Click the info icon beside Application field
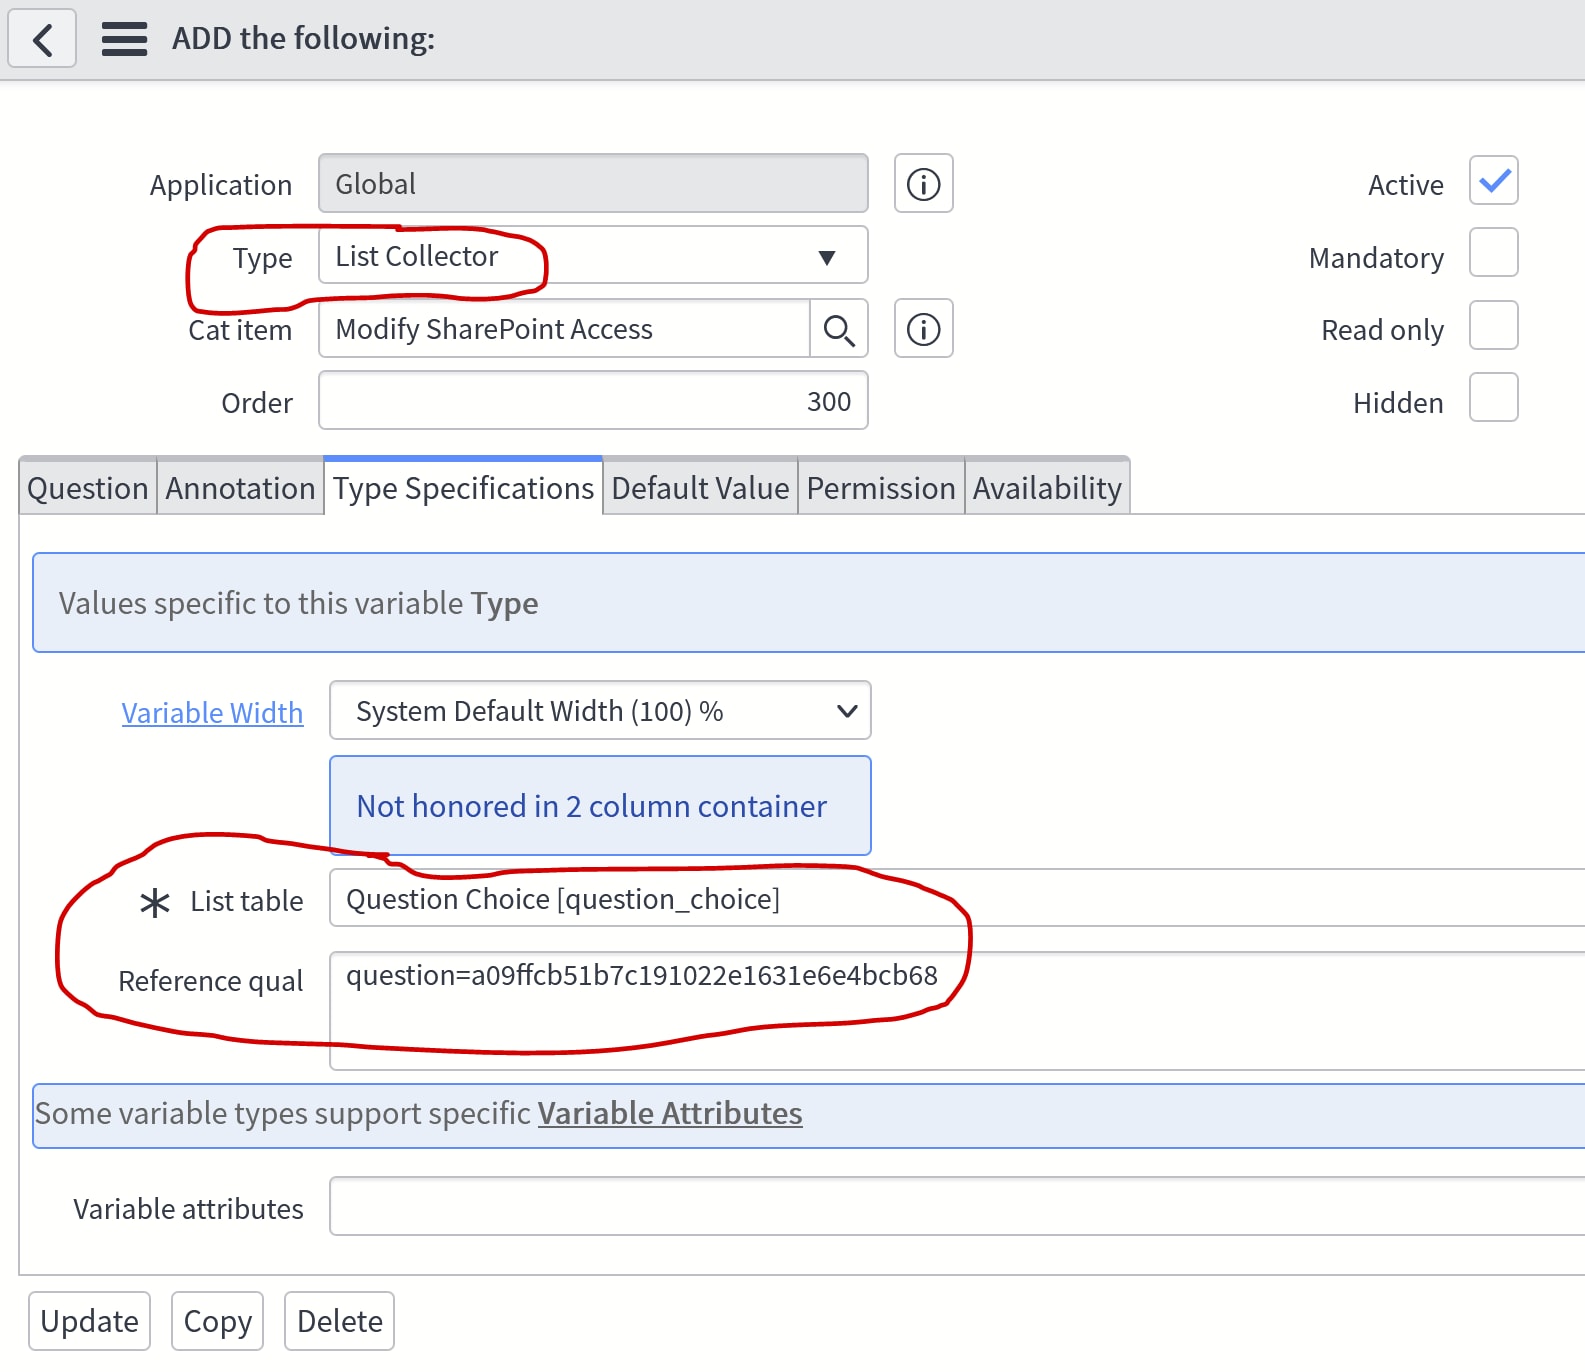This screenshot has height=1372, width=1585. tap(923, 184)
